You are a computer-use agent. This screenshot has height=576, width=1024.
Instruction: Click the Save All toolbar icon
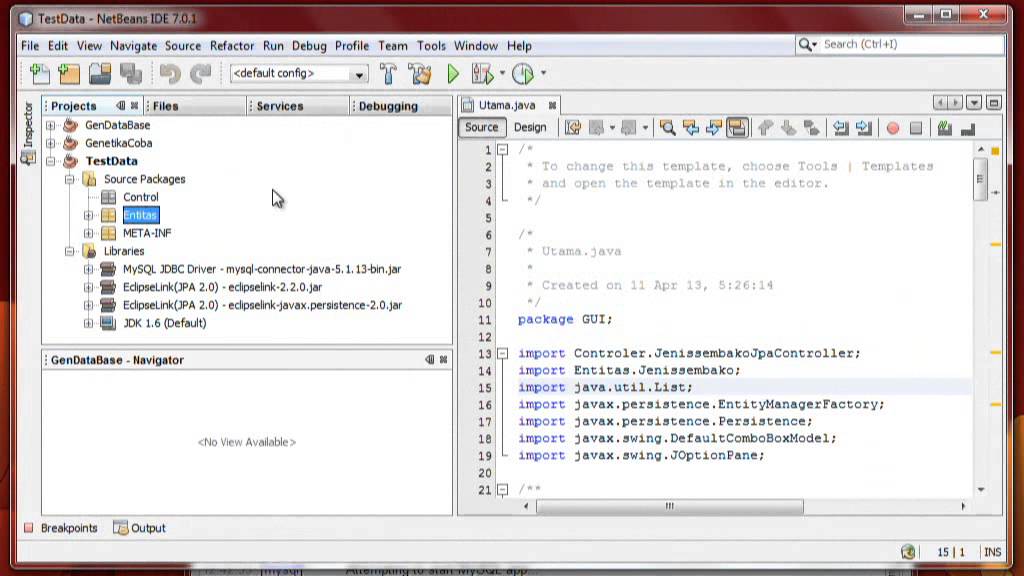[131, 74]
